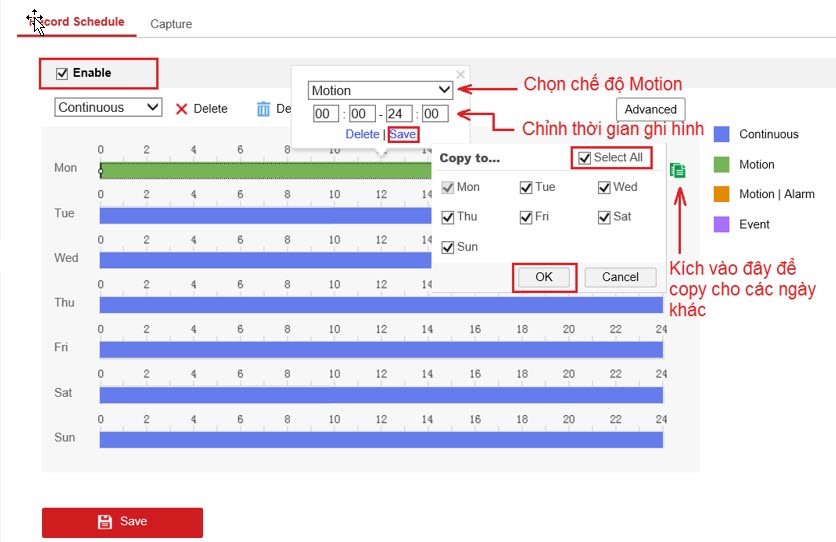Expand the Motion mode dropdown
The image size is (836, 542).
[381, 91]
